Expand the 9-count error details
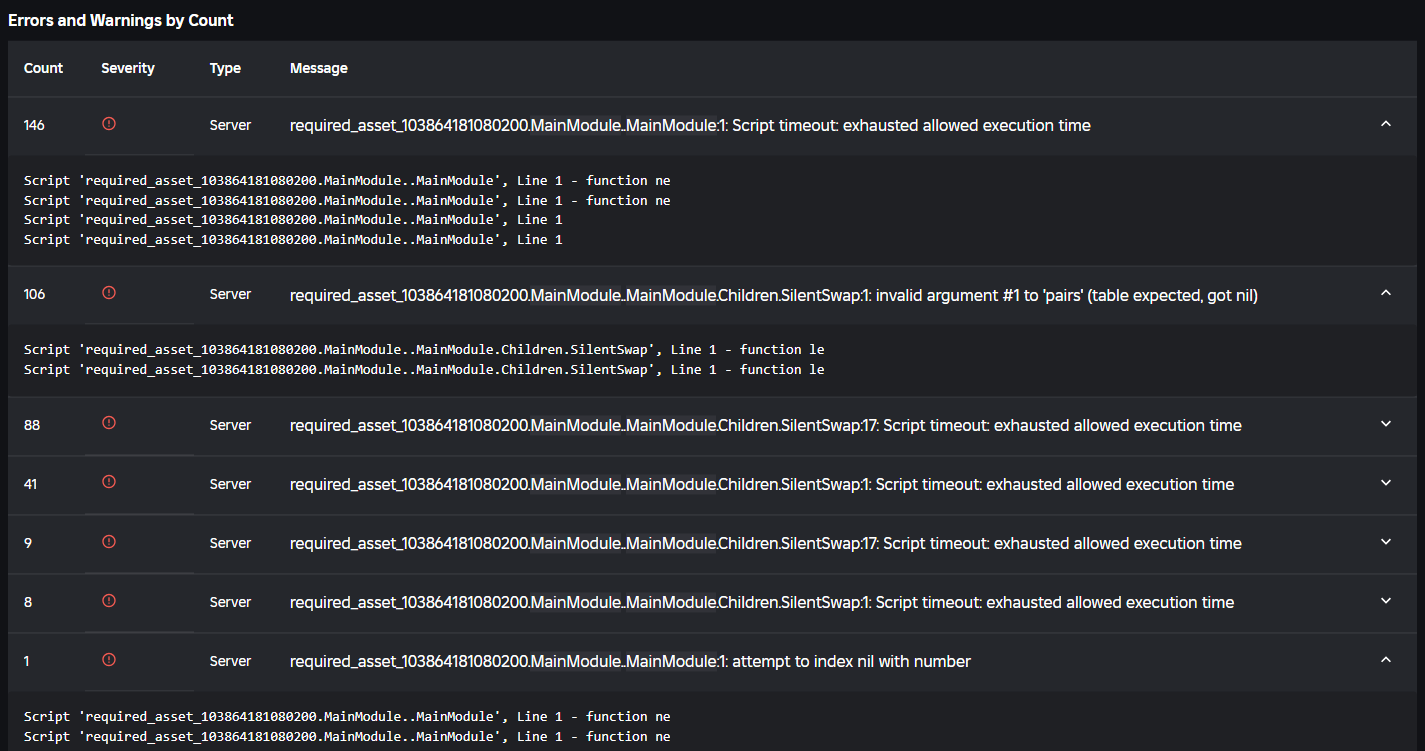Image resolution: width=1425 pixels, height=751 pixels. (x=1386, y=542)
